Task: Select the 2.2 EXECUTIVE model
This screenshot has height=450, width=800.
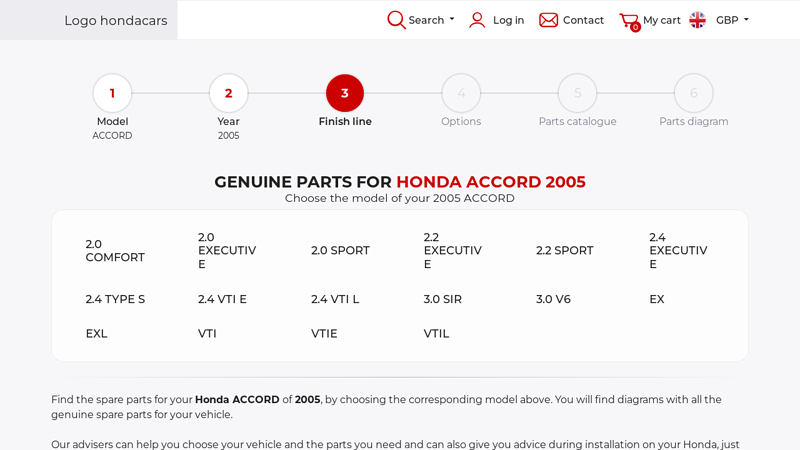Action: pyautogui.click(x=453, y=251)
